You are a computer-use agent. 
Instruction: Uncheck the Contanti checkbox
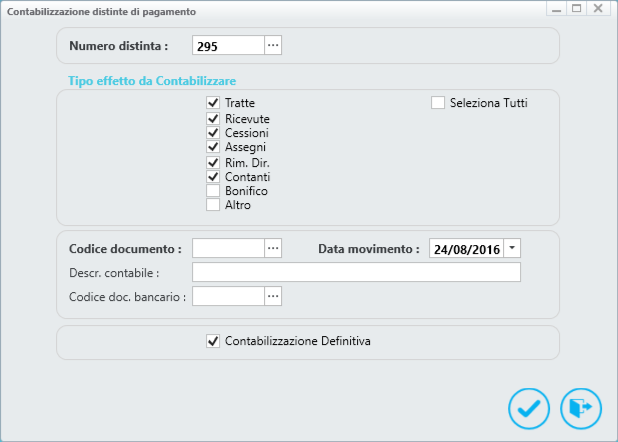(x=213, y=177)
